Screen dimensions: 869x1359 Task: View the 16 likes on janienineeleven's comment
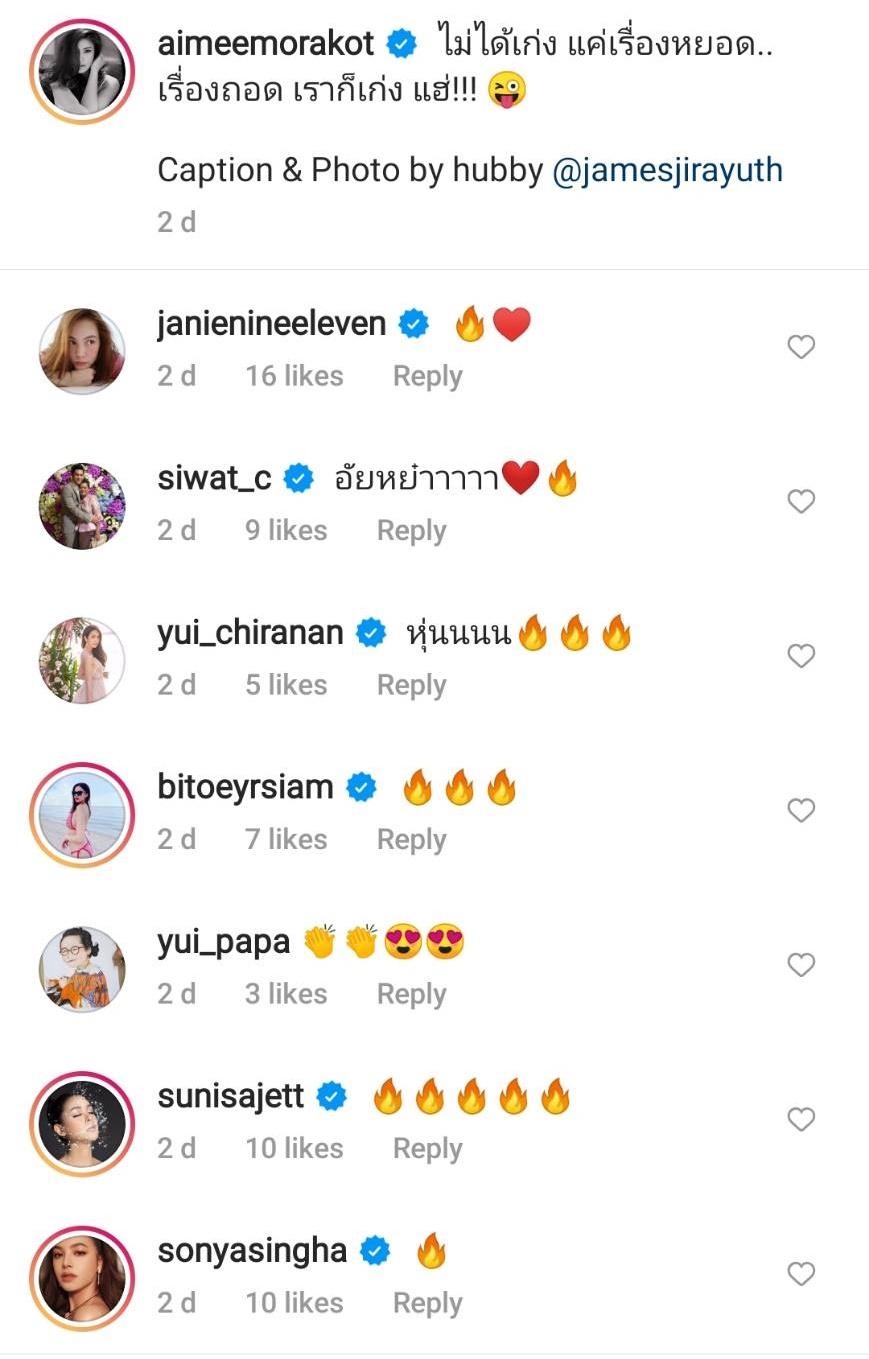294,377
